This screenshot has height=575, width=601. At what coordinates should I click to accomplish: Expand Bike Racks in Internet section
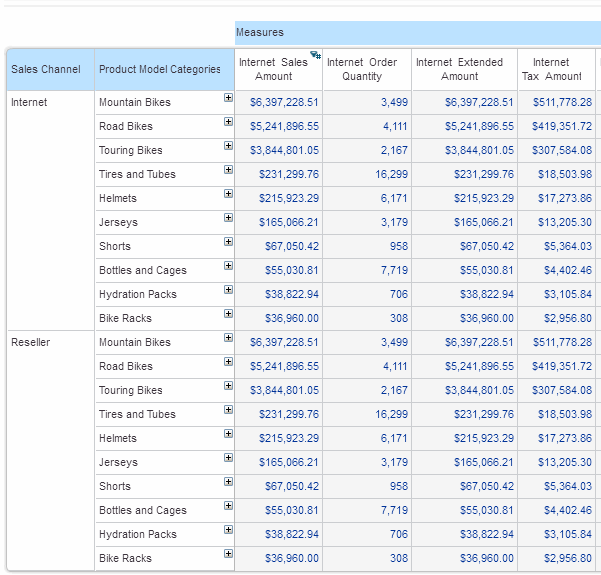[x=228, y=314]
